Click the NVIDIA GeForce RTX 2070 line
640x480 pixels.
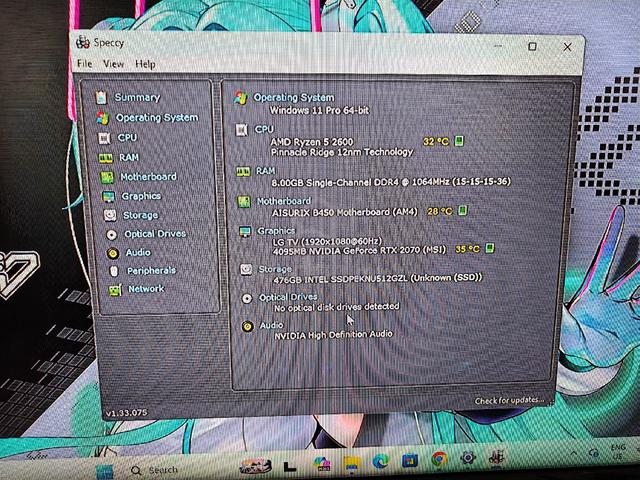pos(359,250)
